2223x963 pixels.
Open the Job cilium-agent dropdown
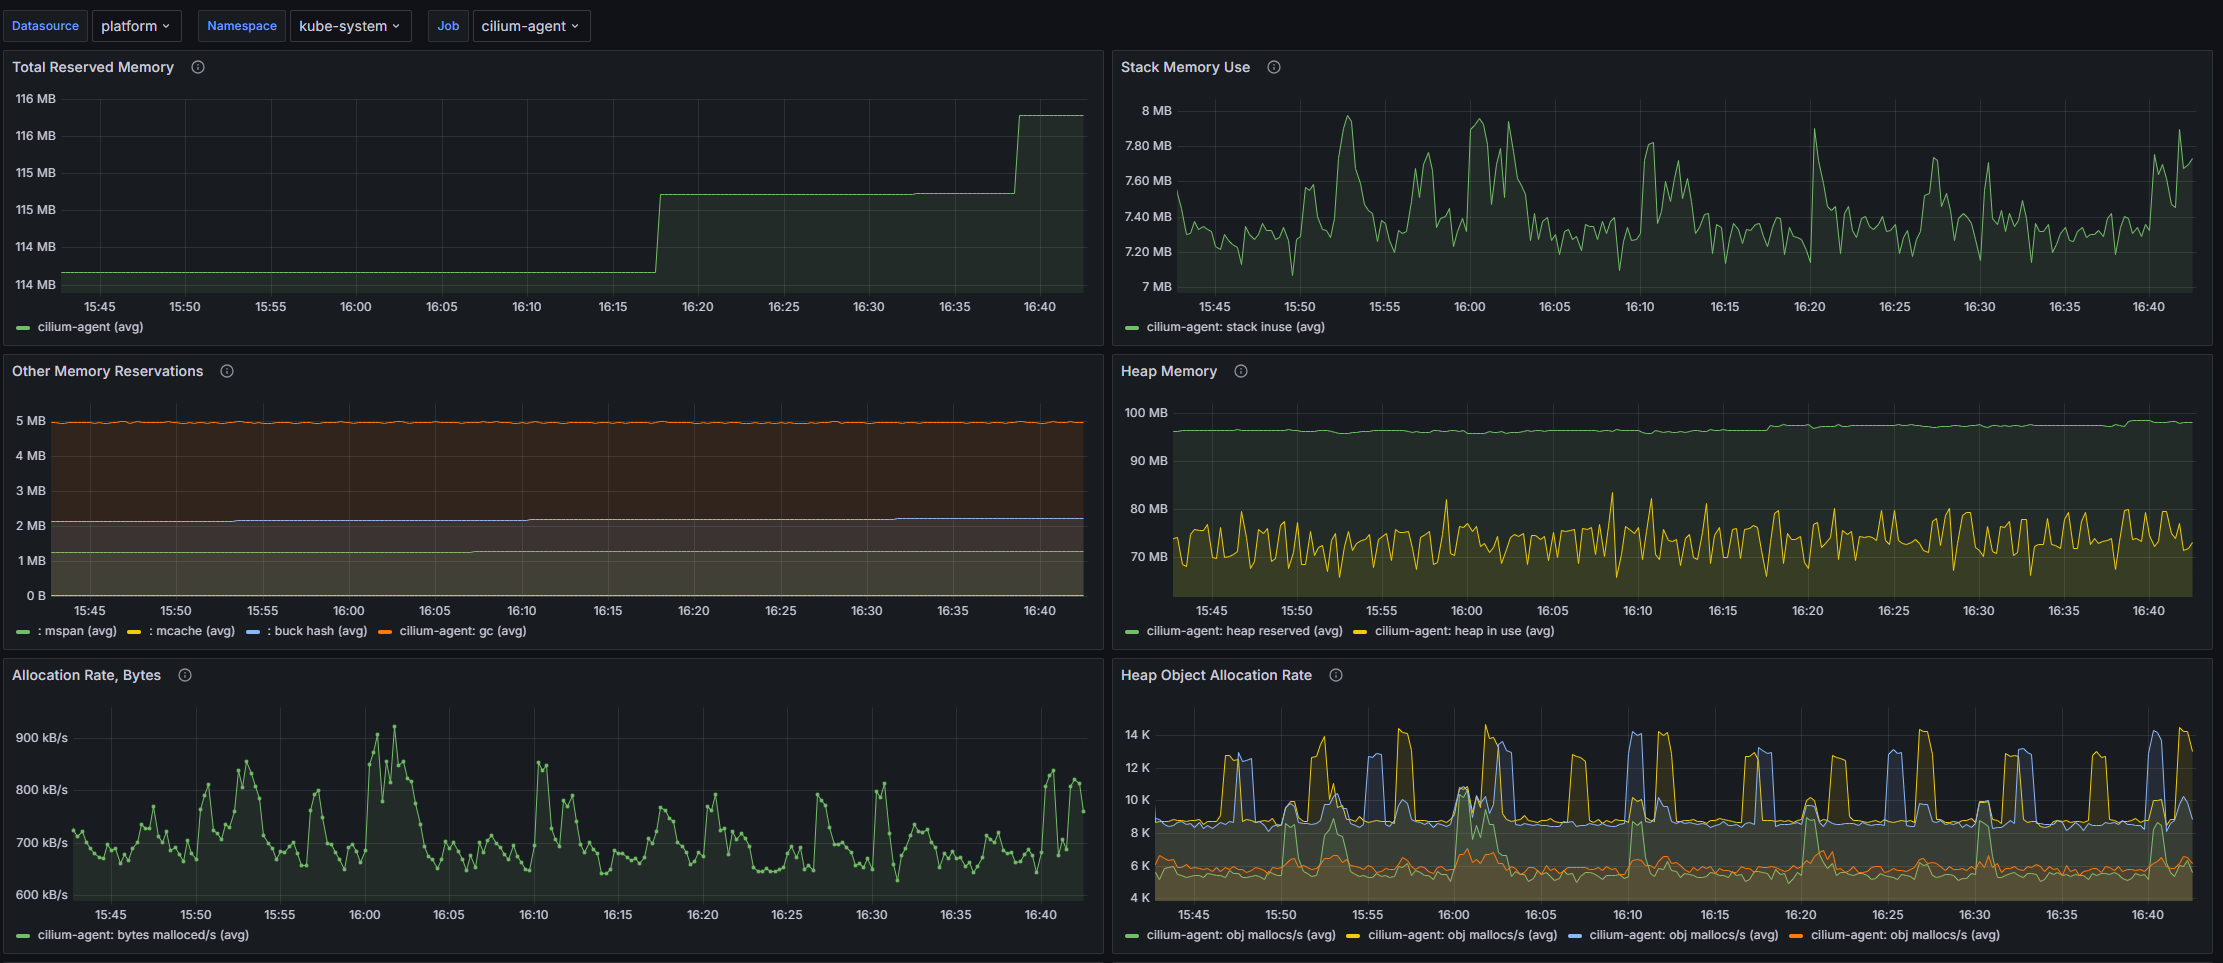(530, 26)
